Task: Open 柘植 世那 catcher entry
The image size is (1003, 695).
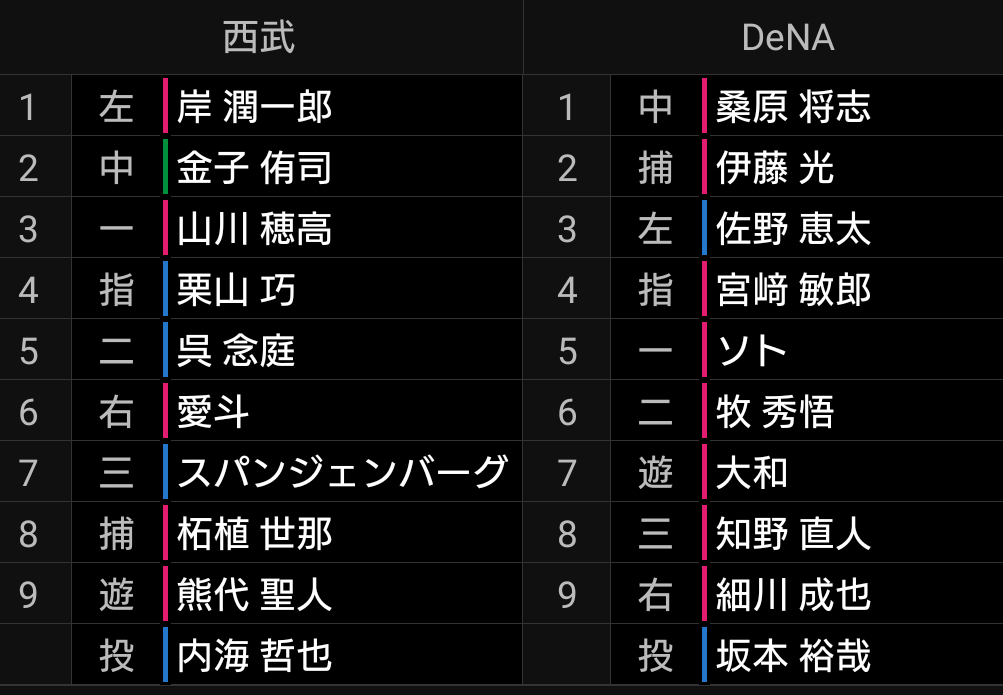Action: (x=254, y=533)
